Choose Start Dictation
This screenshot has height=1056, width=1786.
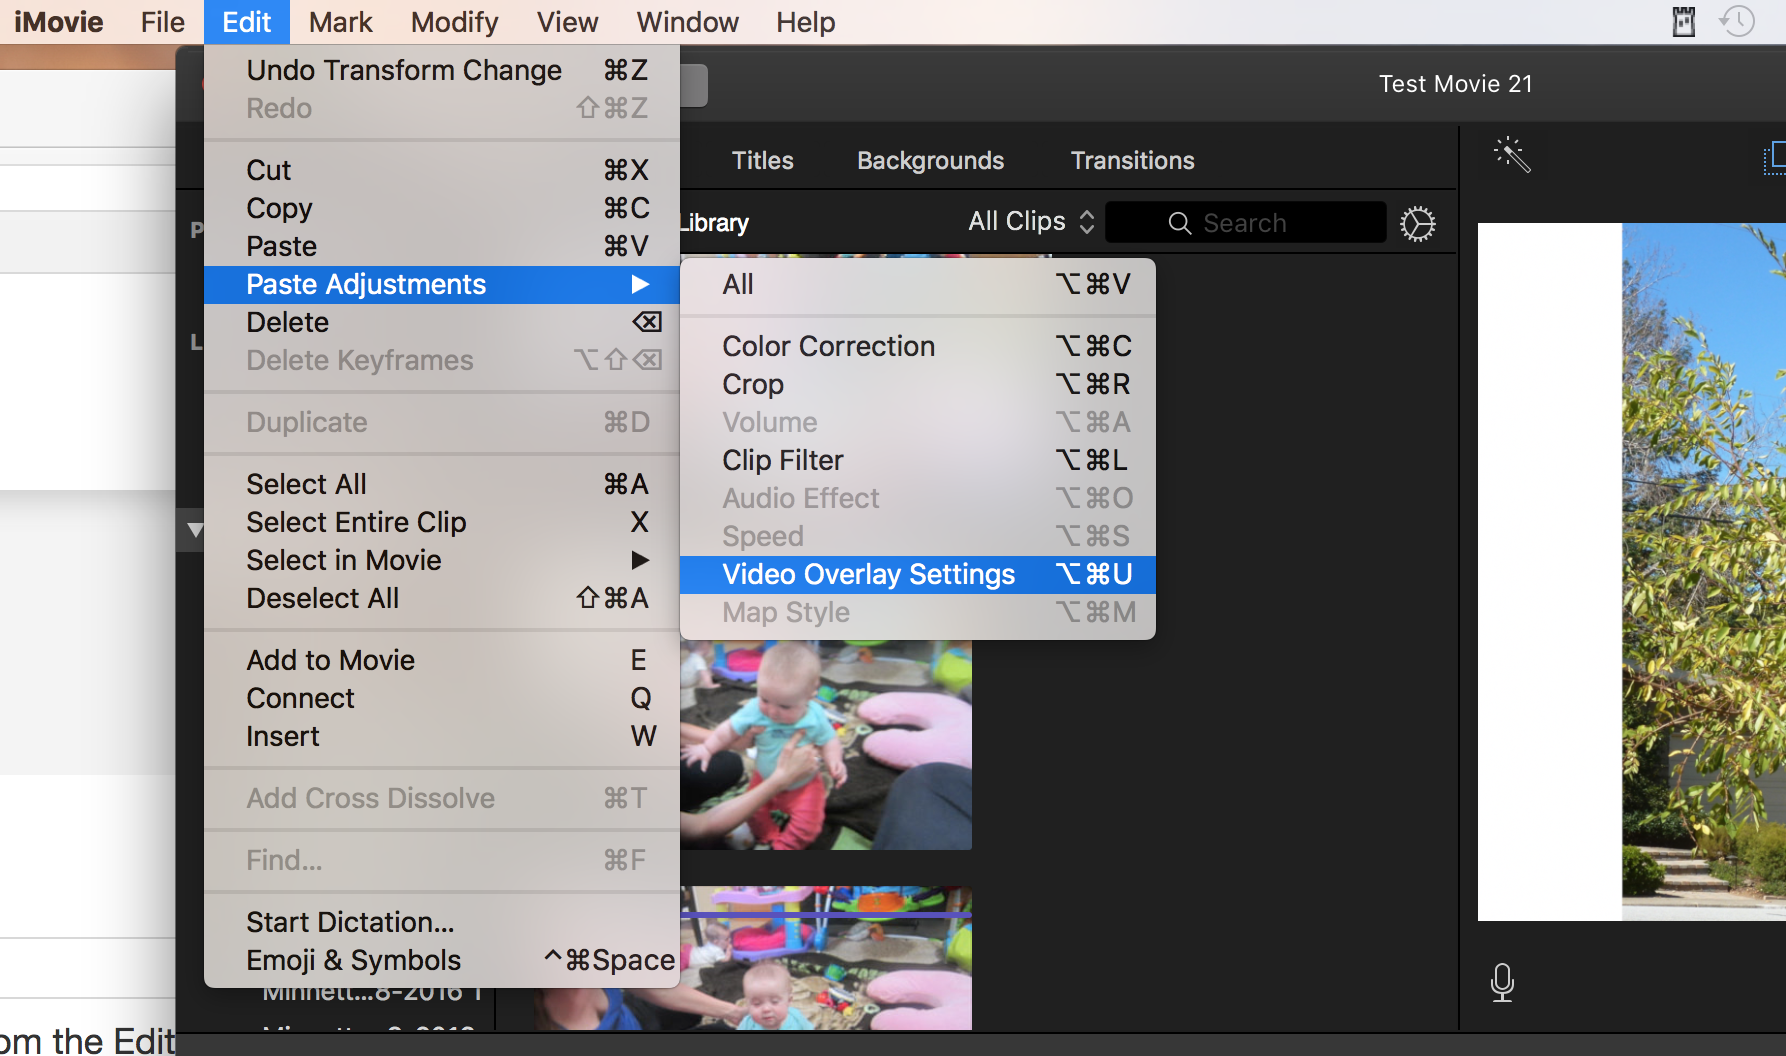[442, 922]
